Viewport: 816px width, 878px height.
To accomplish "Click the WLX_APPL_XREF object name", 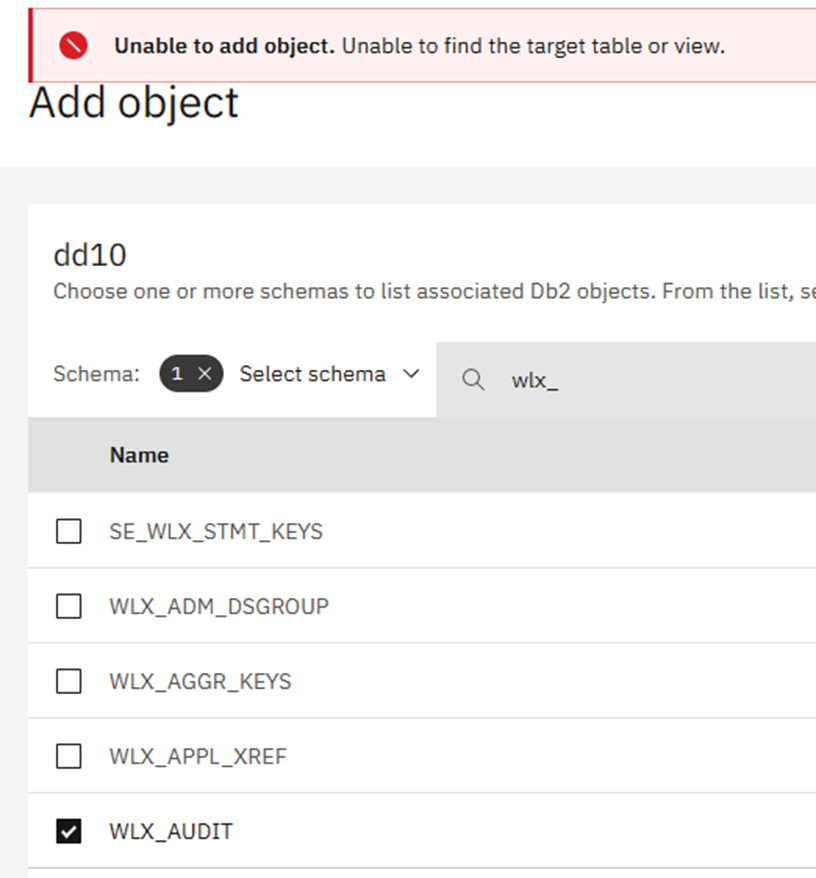I will [x=198, y=756].
